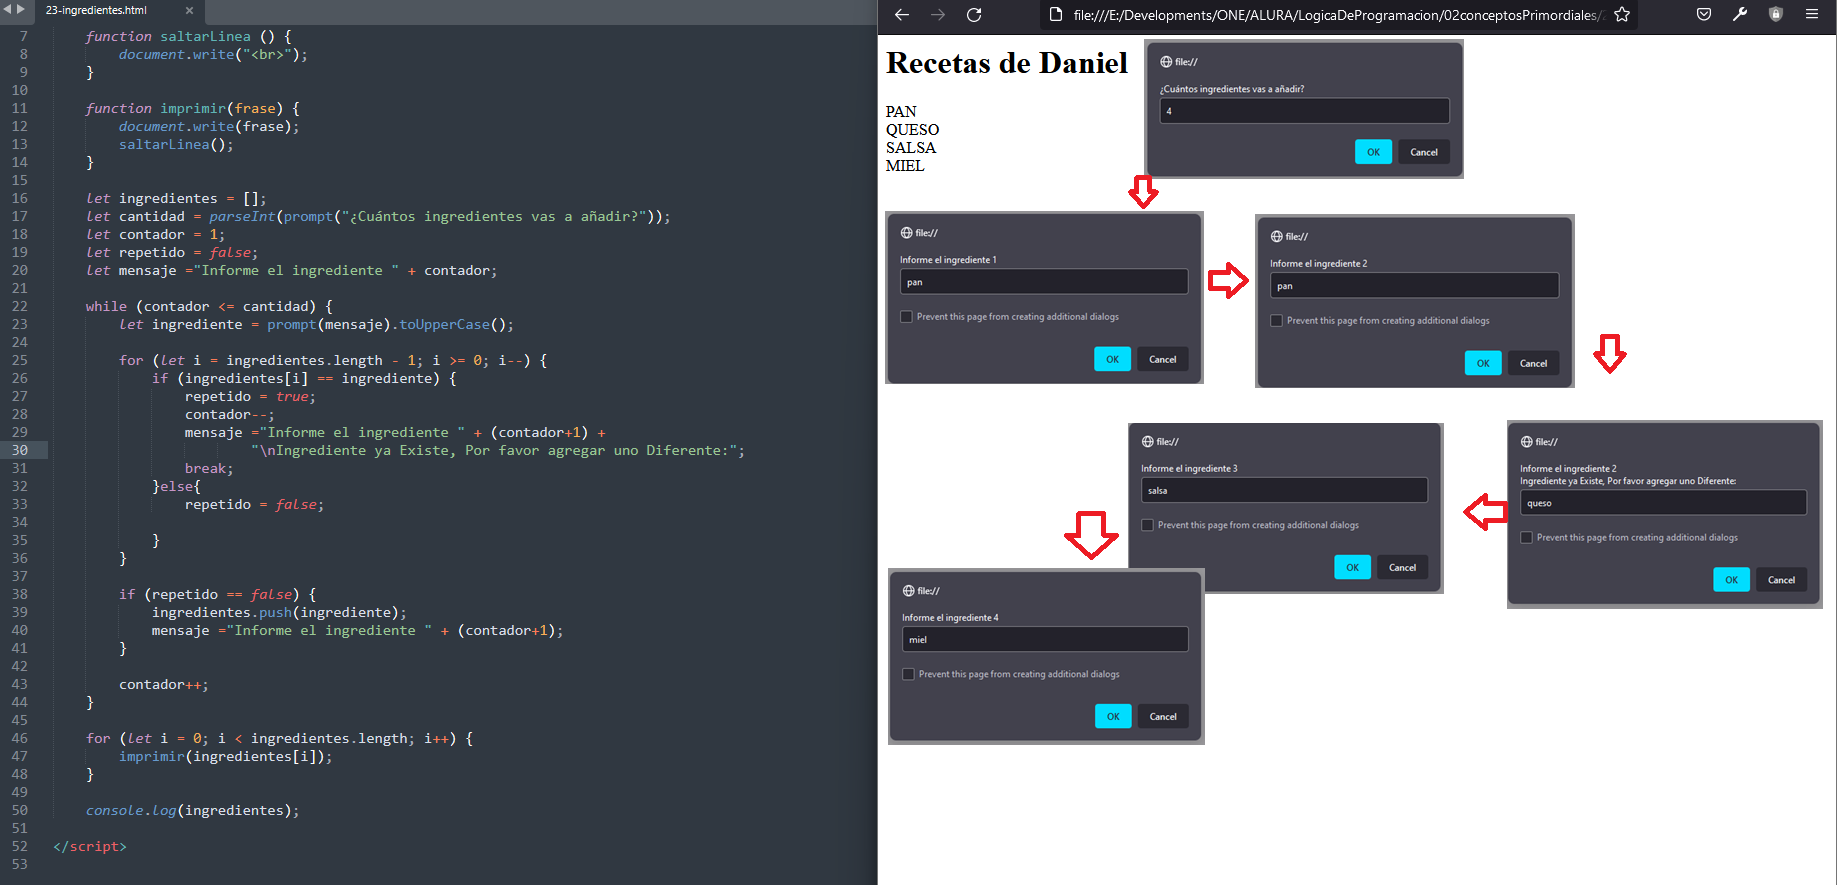Image resolution: width=1837 pixels, height=885 pixels.
Task: Toggle prevent dialogs checkbox in ingrediente 3 dialog
Action: tap(1147, 525)
